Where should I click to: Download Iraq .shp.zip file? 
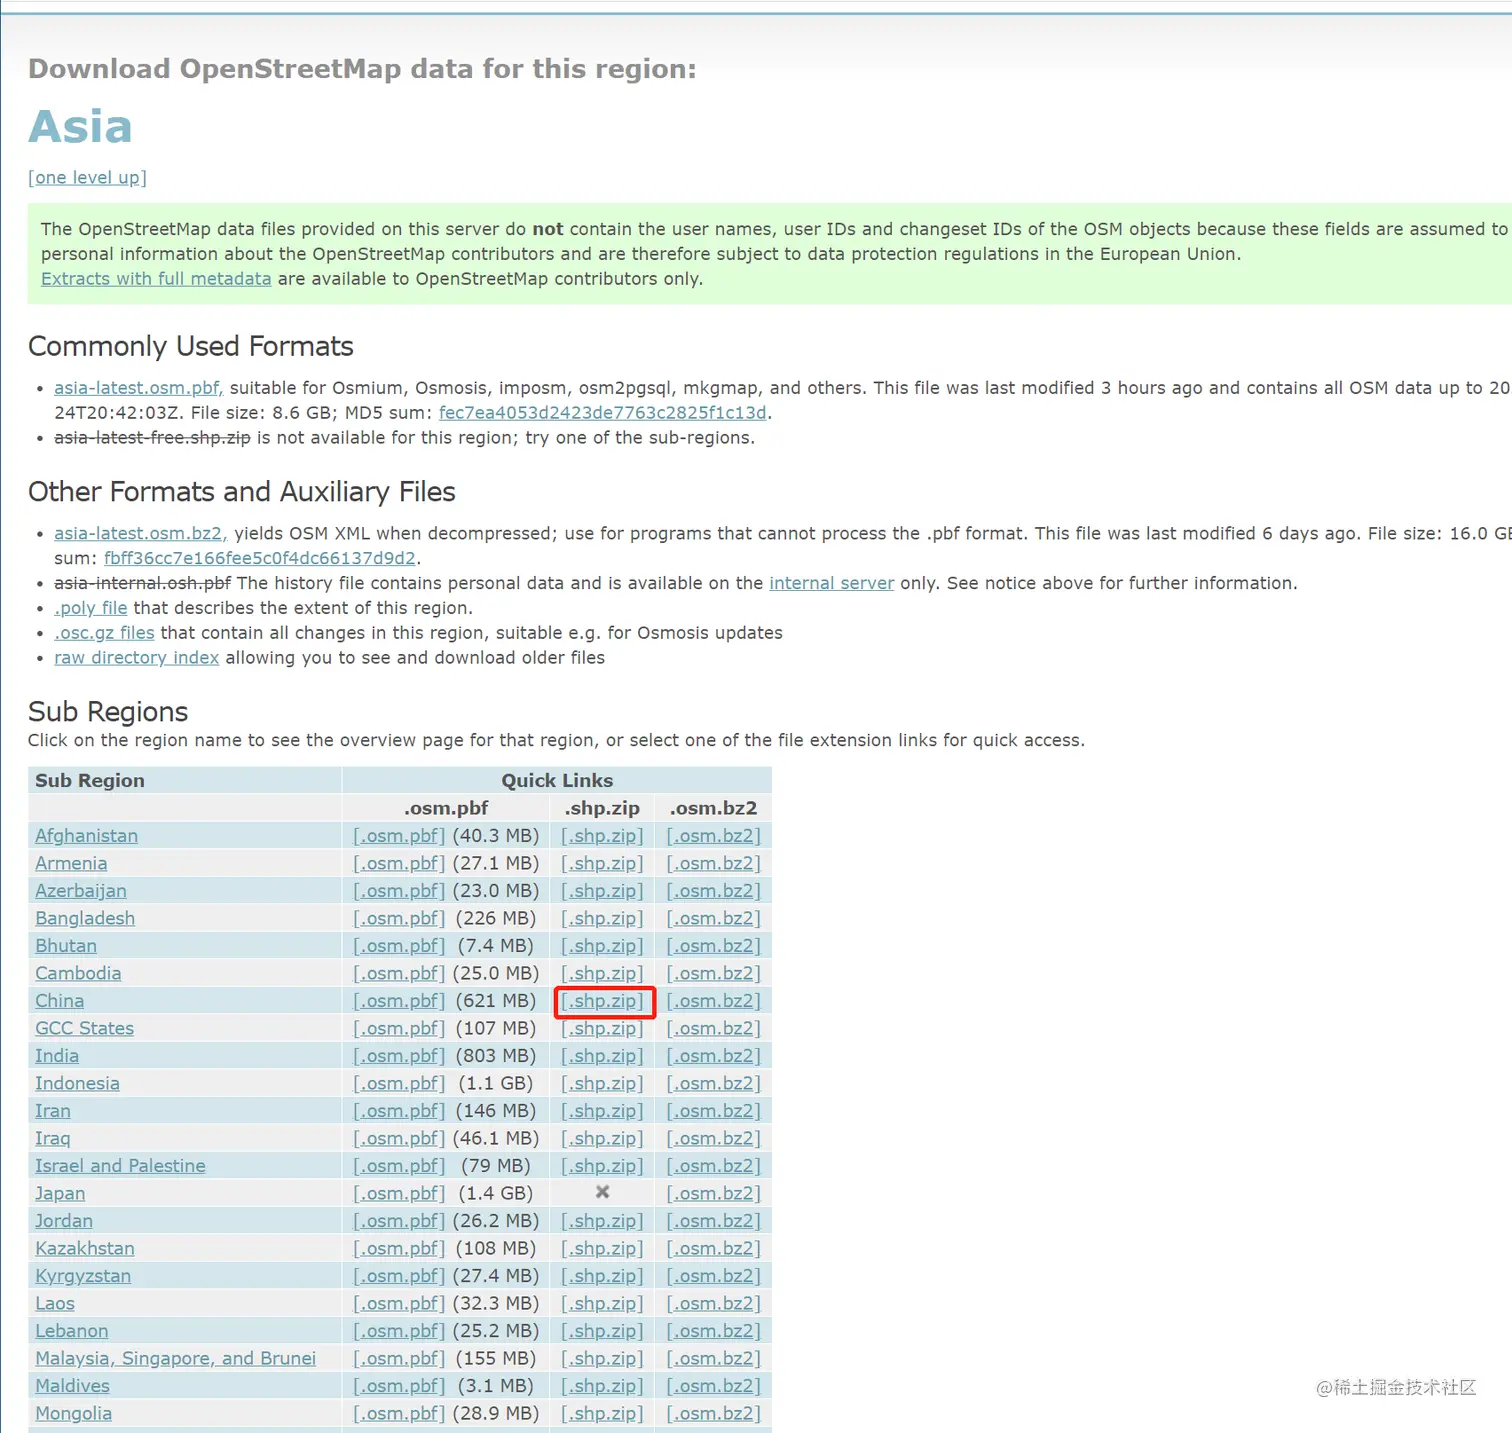(x=602, y=1138)
